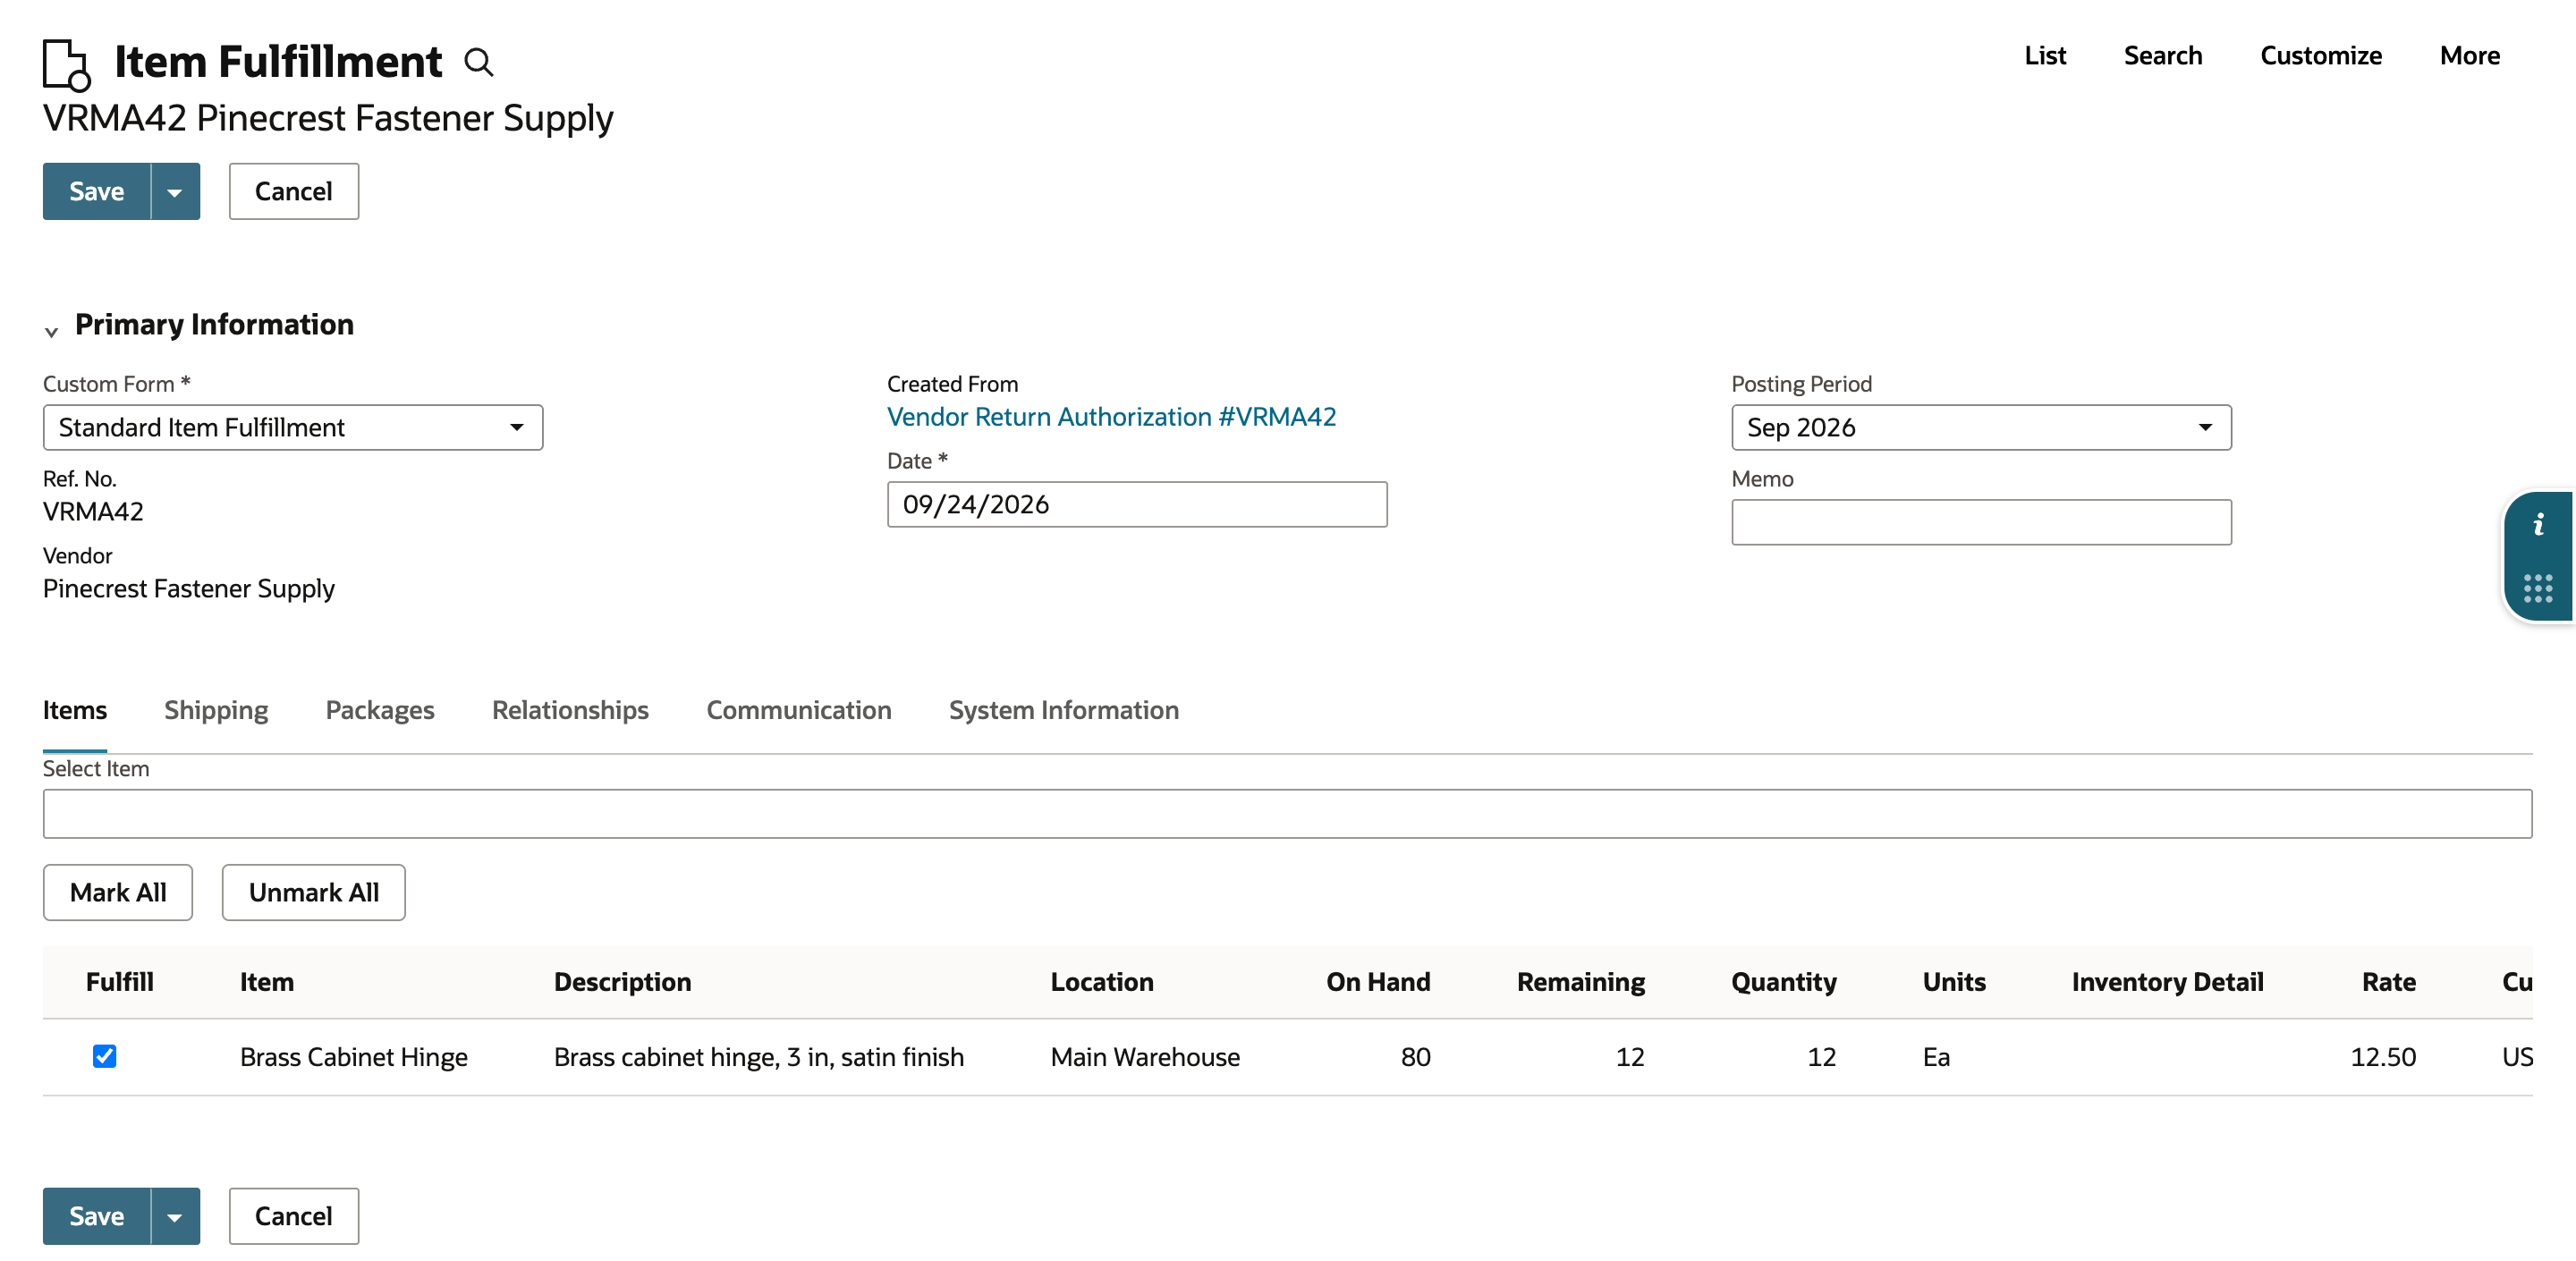Click the Description column header
2576x1261 pixels.
point(622,981)
